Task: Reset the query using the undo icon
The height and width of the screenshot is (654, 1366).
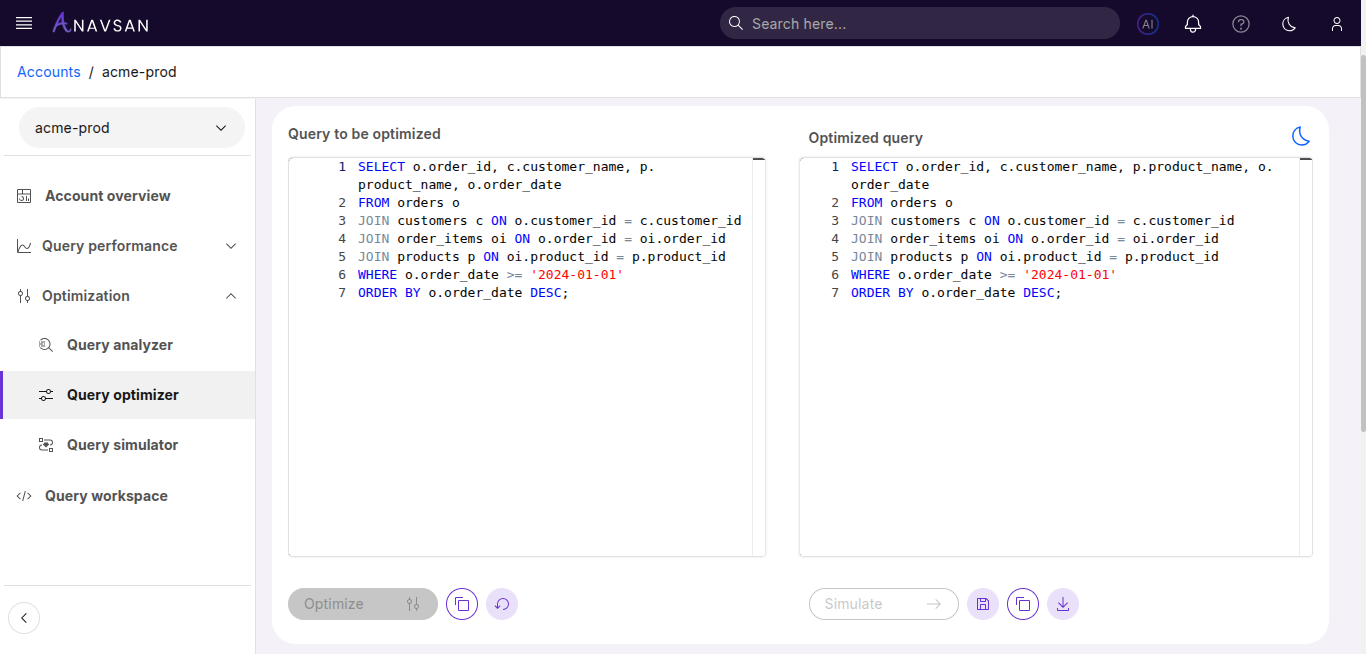Action: [501, 604]
